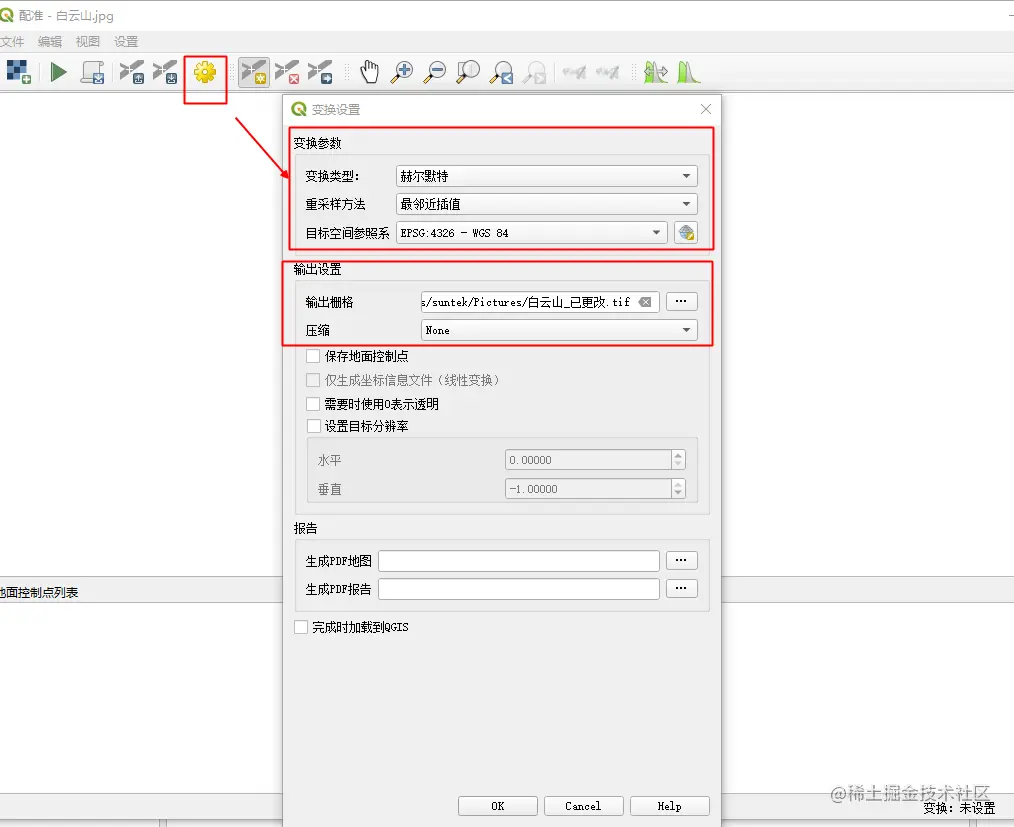Decrease the 垂直 resolution value
Screen dimensions: 1014x827
pyautogui.click(x=678, y=494)
